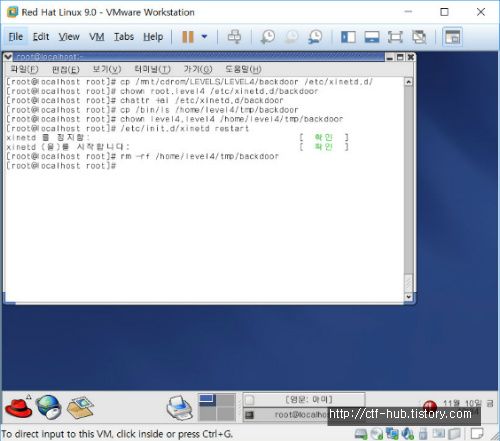Click the network adapter status icon
This screenshot has width=500, height=441.
(392, 434)
